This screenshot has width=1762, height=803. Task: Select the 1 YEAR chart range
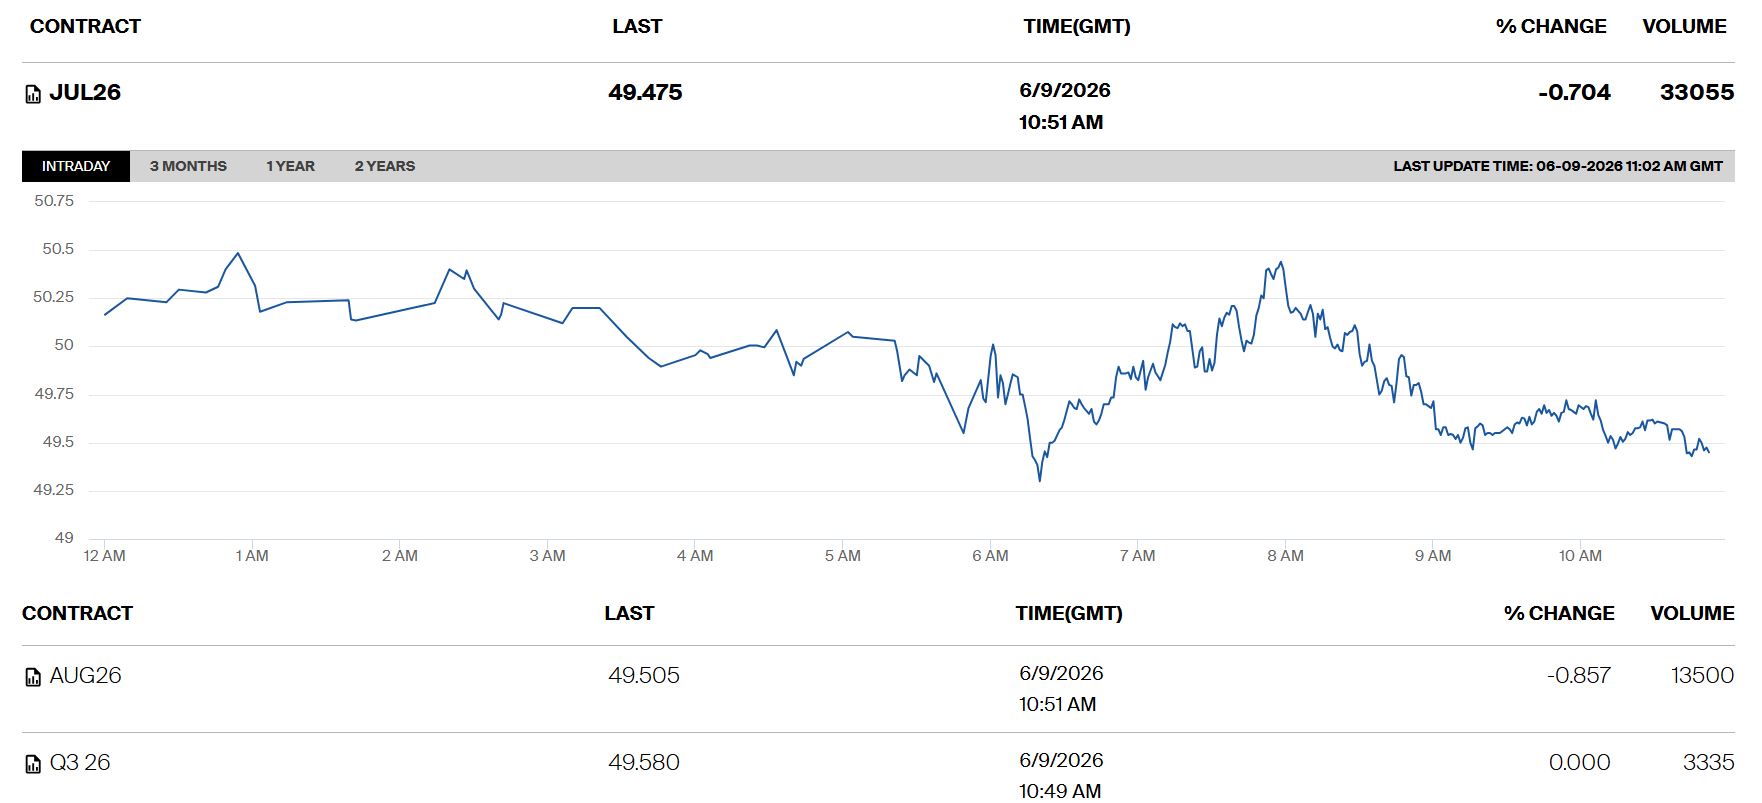[290, 166]
